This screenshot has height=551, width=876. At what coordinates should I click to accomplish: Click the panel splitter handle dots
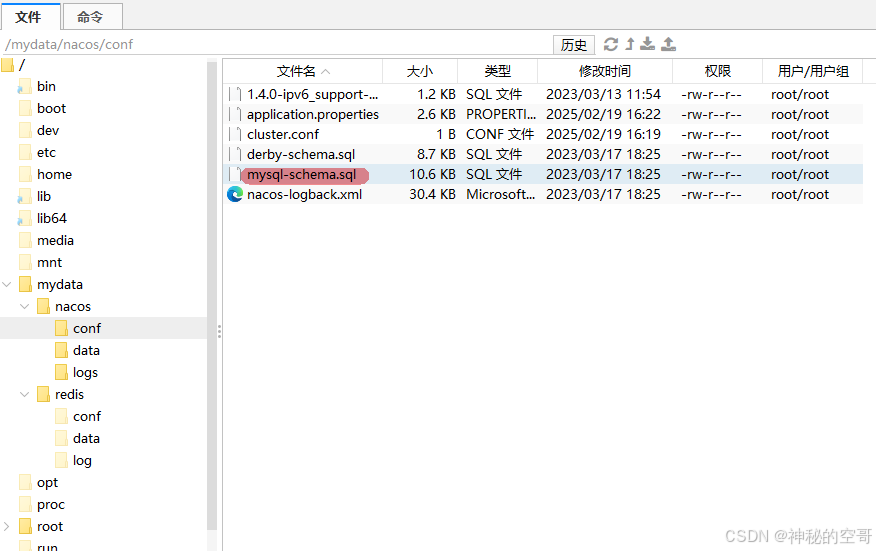(220, 331)
